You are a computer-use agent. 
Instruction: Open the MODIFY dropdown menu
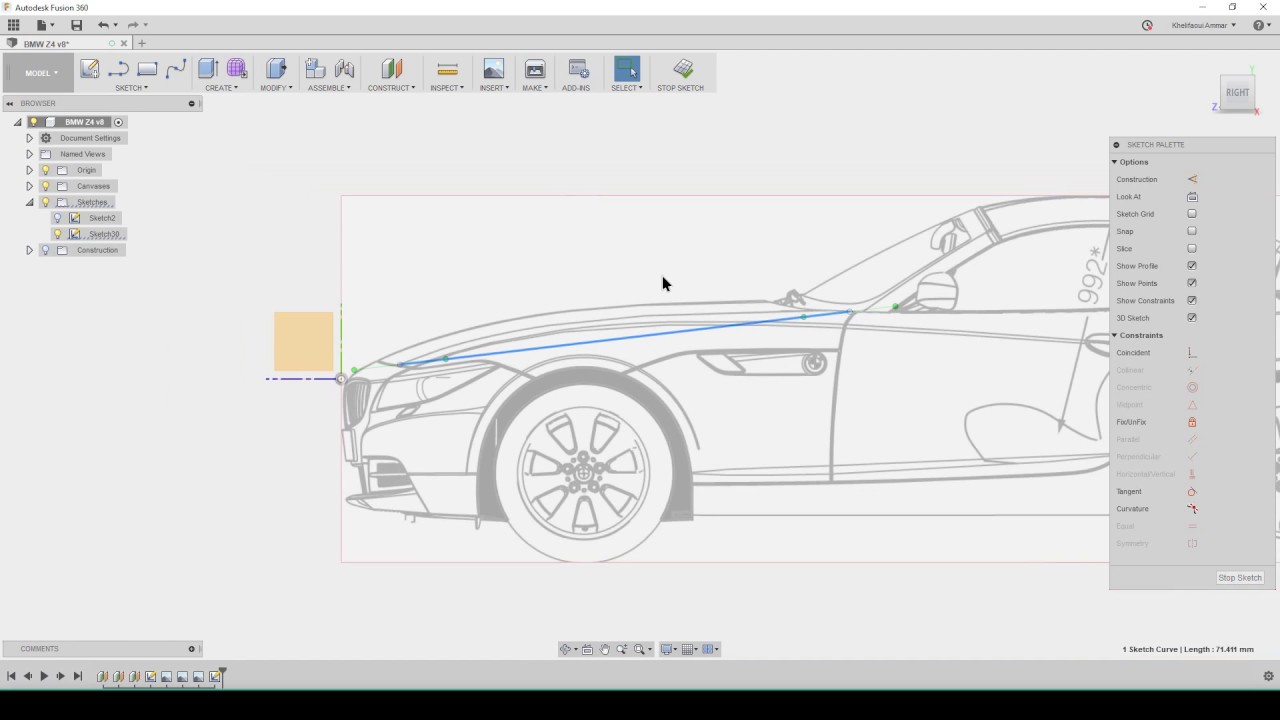[276, 88]
